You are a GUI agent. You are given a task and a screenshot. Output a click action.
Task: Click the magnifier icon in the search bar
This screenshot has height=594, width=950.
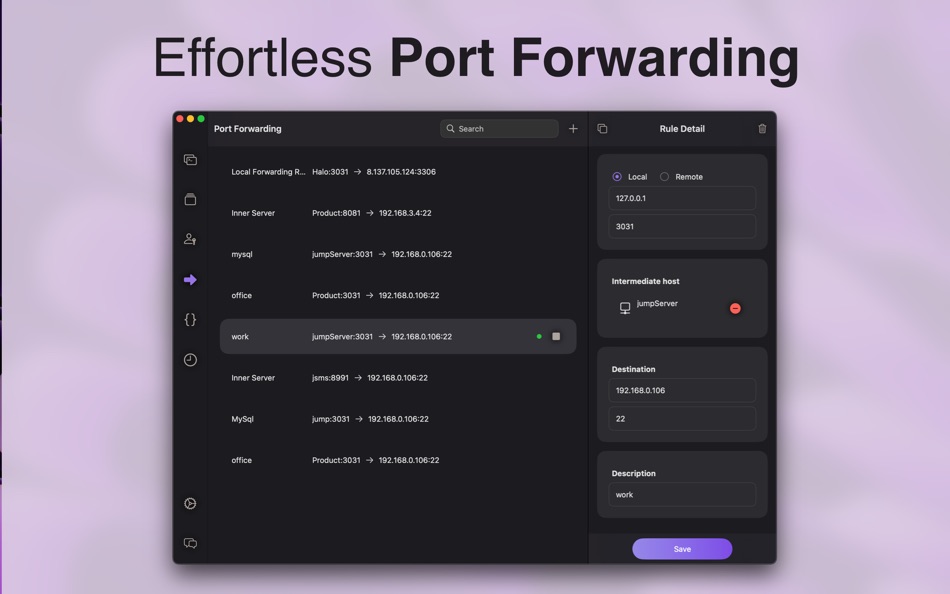452,128
